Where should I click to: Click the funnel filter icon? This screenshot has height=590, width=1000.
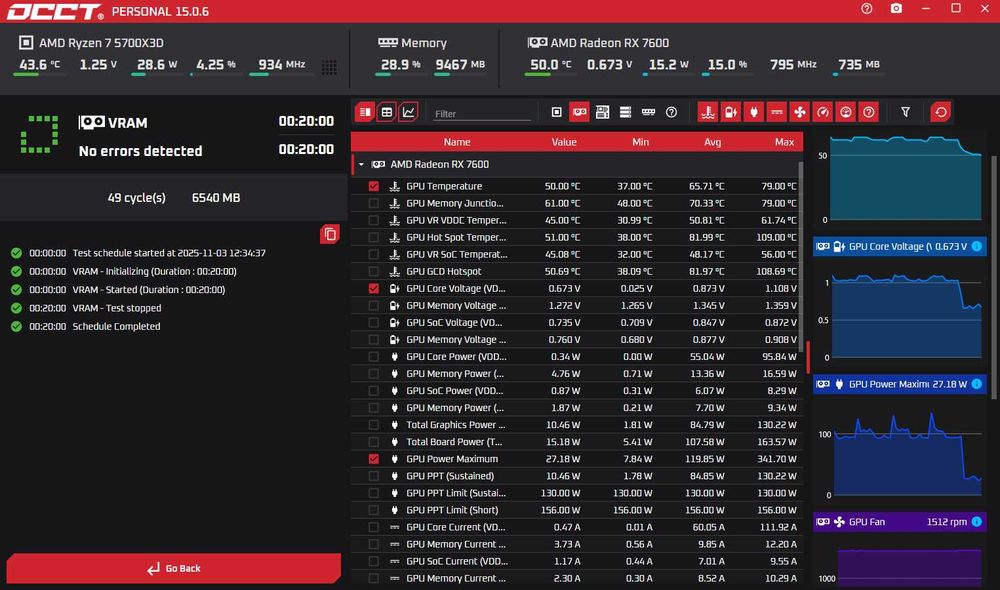[x=905, y=112]
